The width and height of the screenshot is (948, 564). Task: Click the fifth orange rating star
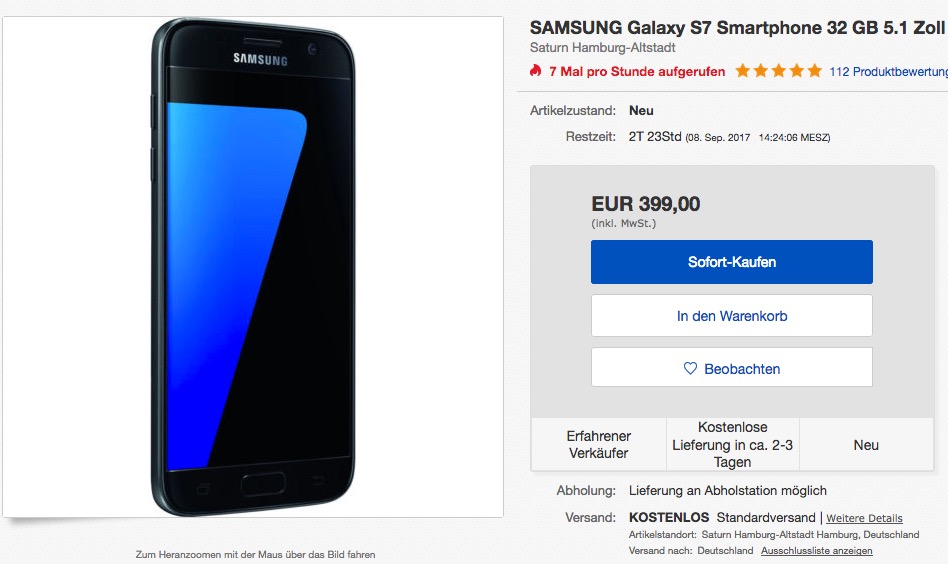point(814,71)
